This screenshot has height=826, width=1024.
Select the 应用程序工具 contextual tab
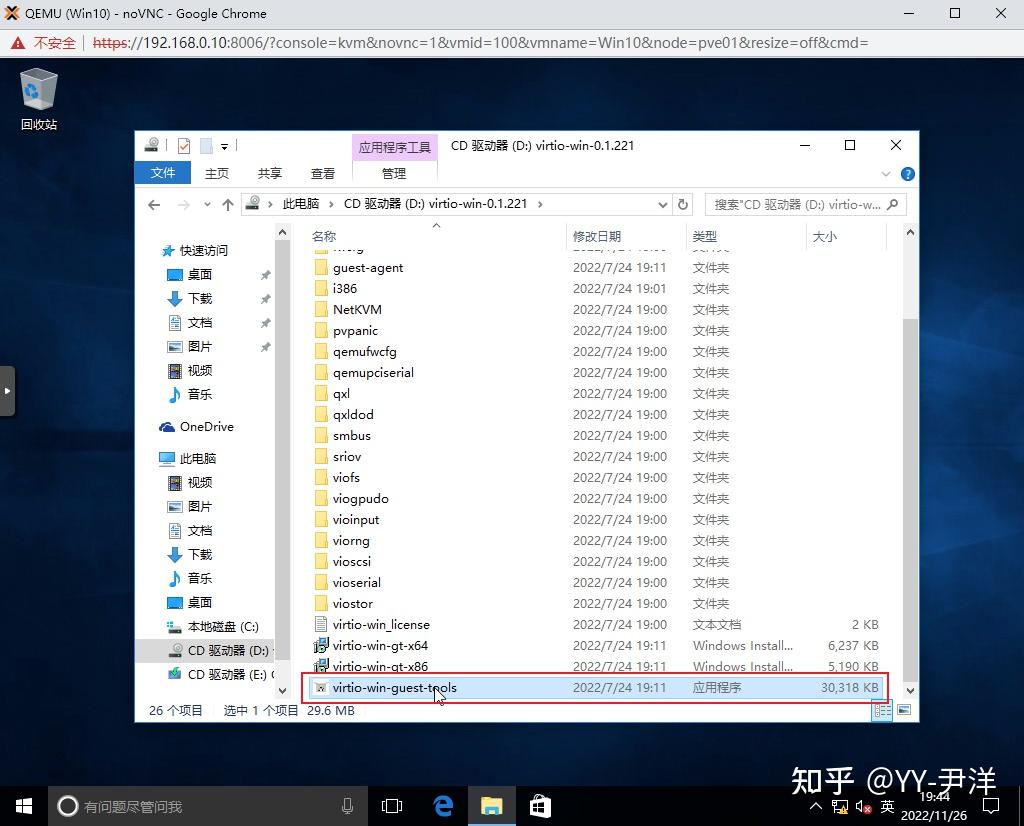394,147
